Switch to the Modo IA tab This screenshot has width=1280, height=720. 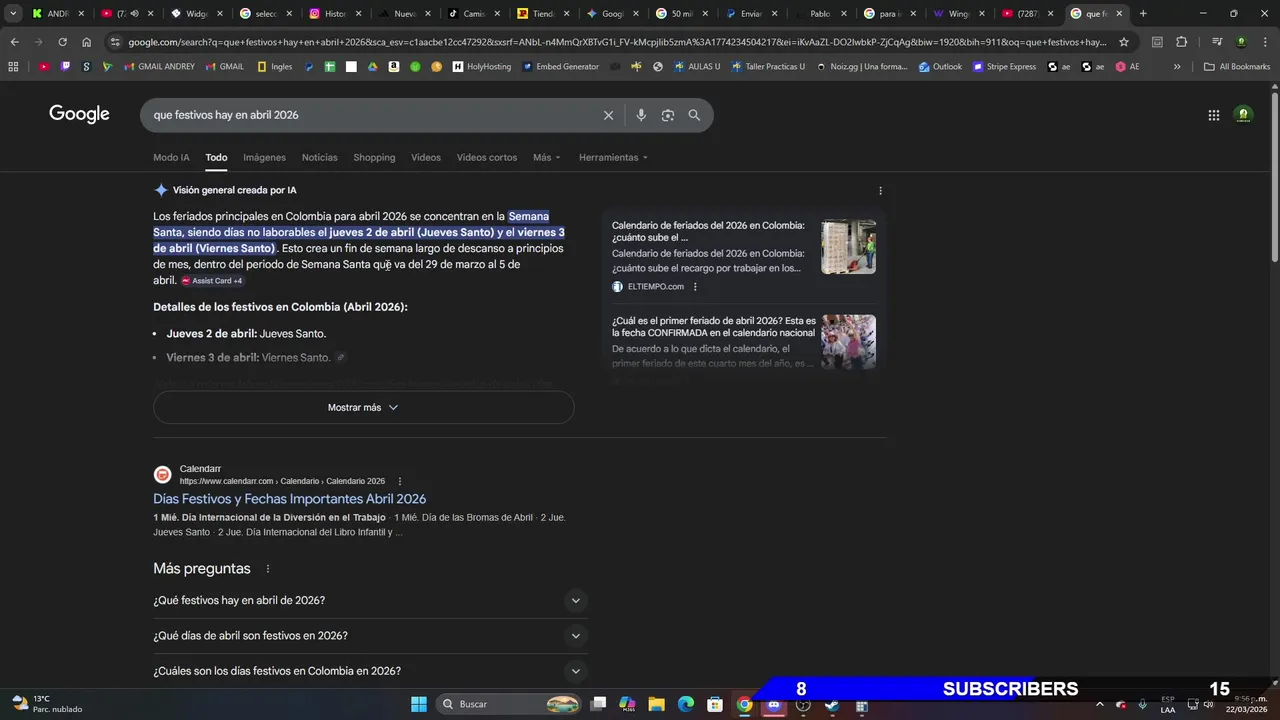171,158
